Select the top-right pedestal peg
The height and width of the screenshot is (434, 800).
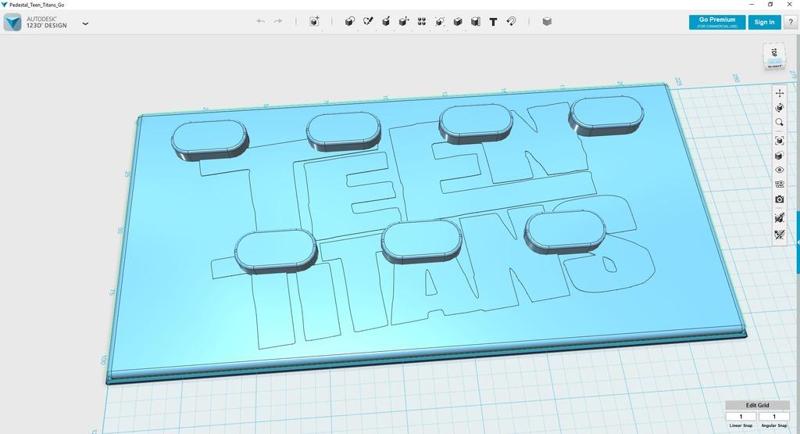(x=606, y=115)
